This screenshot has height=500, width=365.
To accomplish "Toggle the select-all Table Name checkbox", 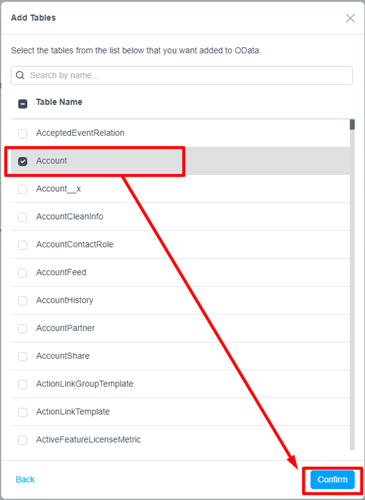I will pyautogui.click(x=23, y=104).
